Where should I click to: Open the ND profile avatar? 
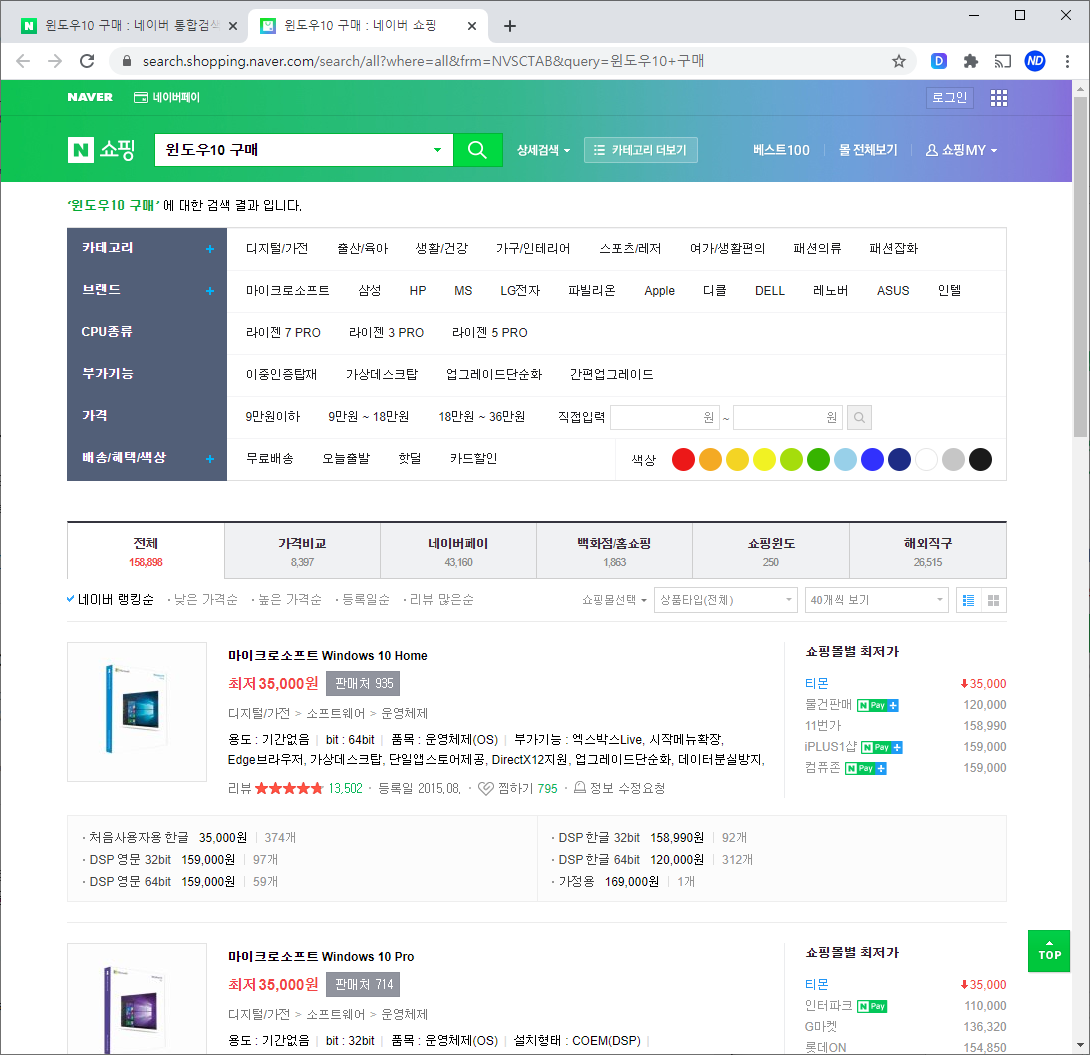click(1035, 61)
